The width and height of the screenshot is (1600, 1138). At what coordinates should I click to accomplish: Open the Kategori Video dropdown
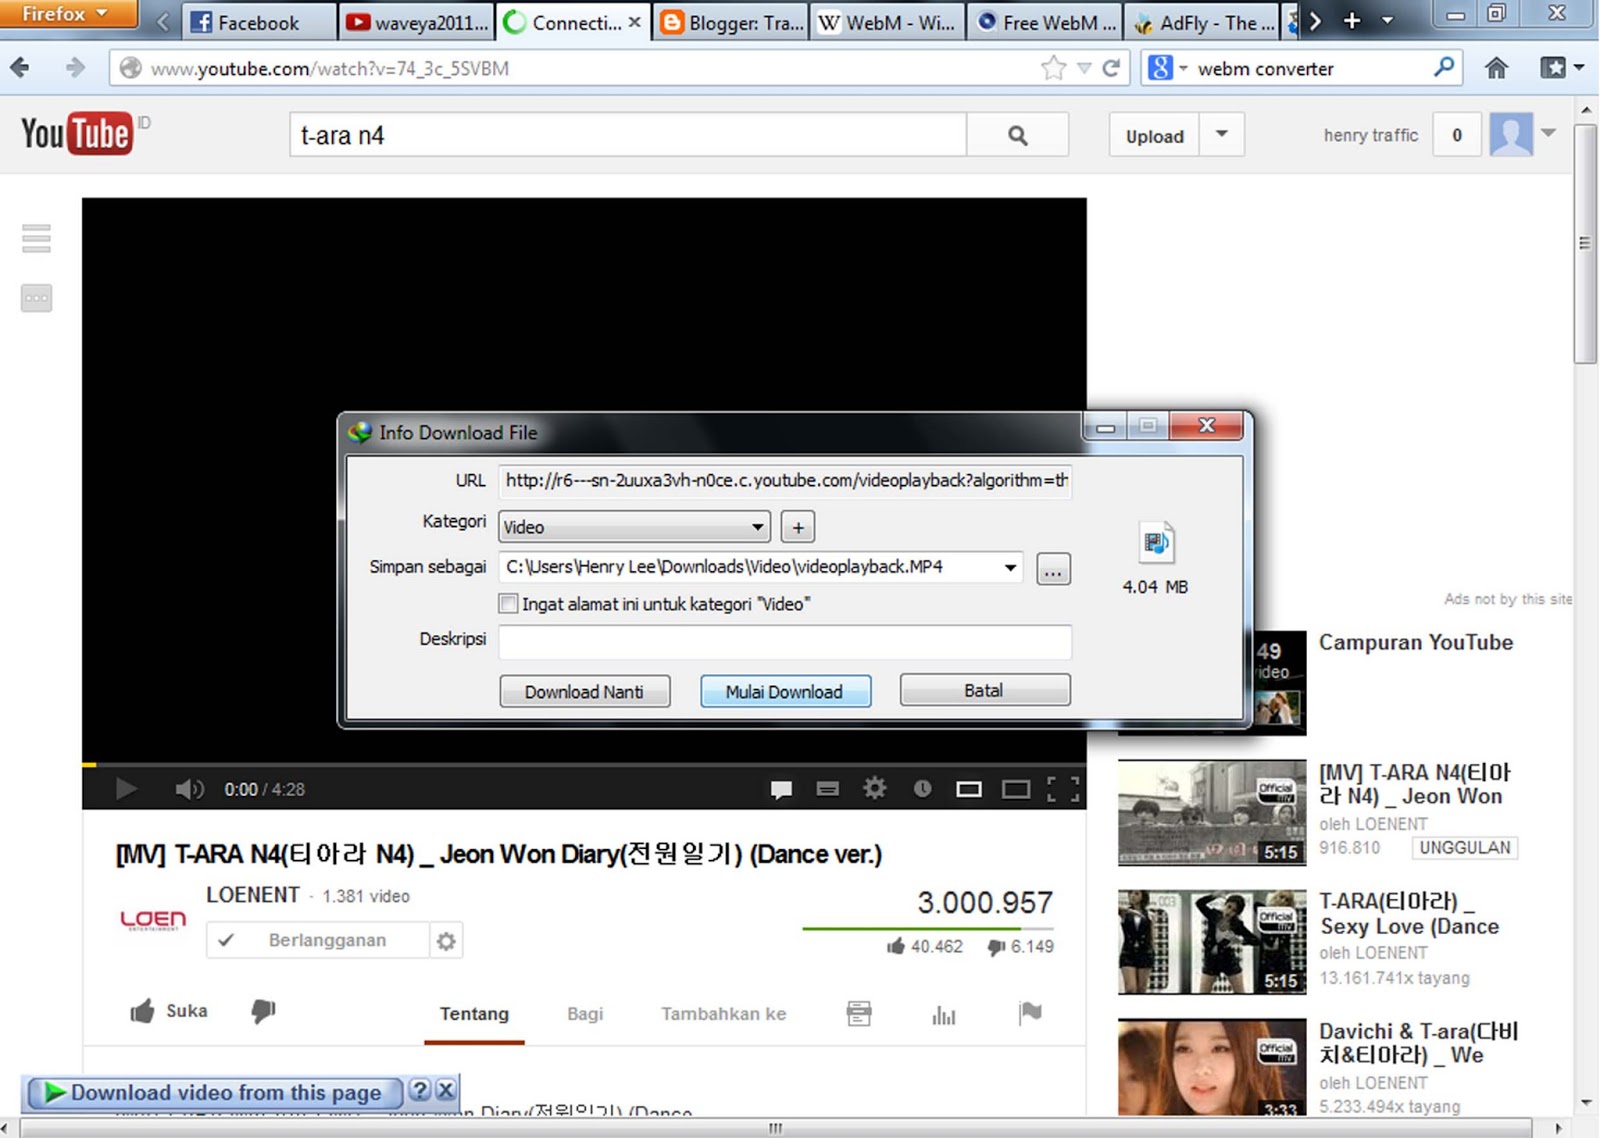[634, 526]
